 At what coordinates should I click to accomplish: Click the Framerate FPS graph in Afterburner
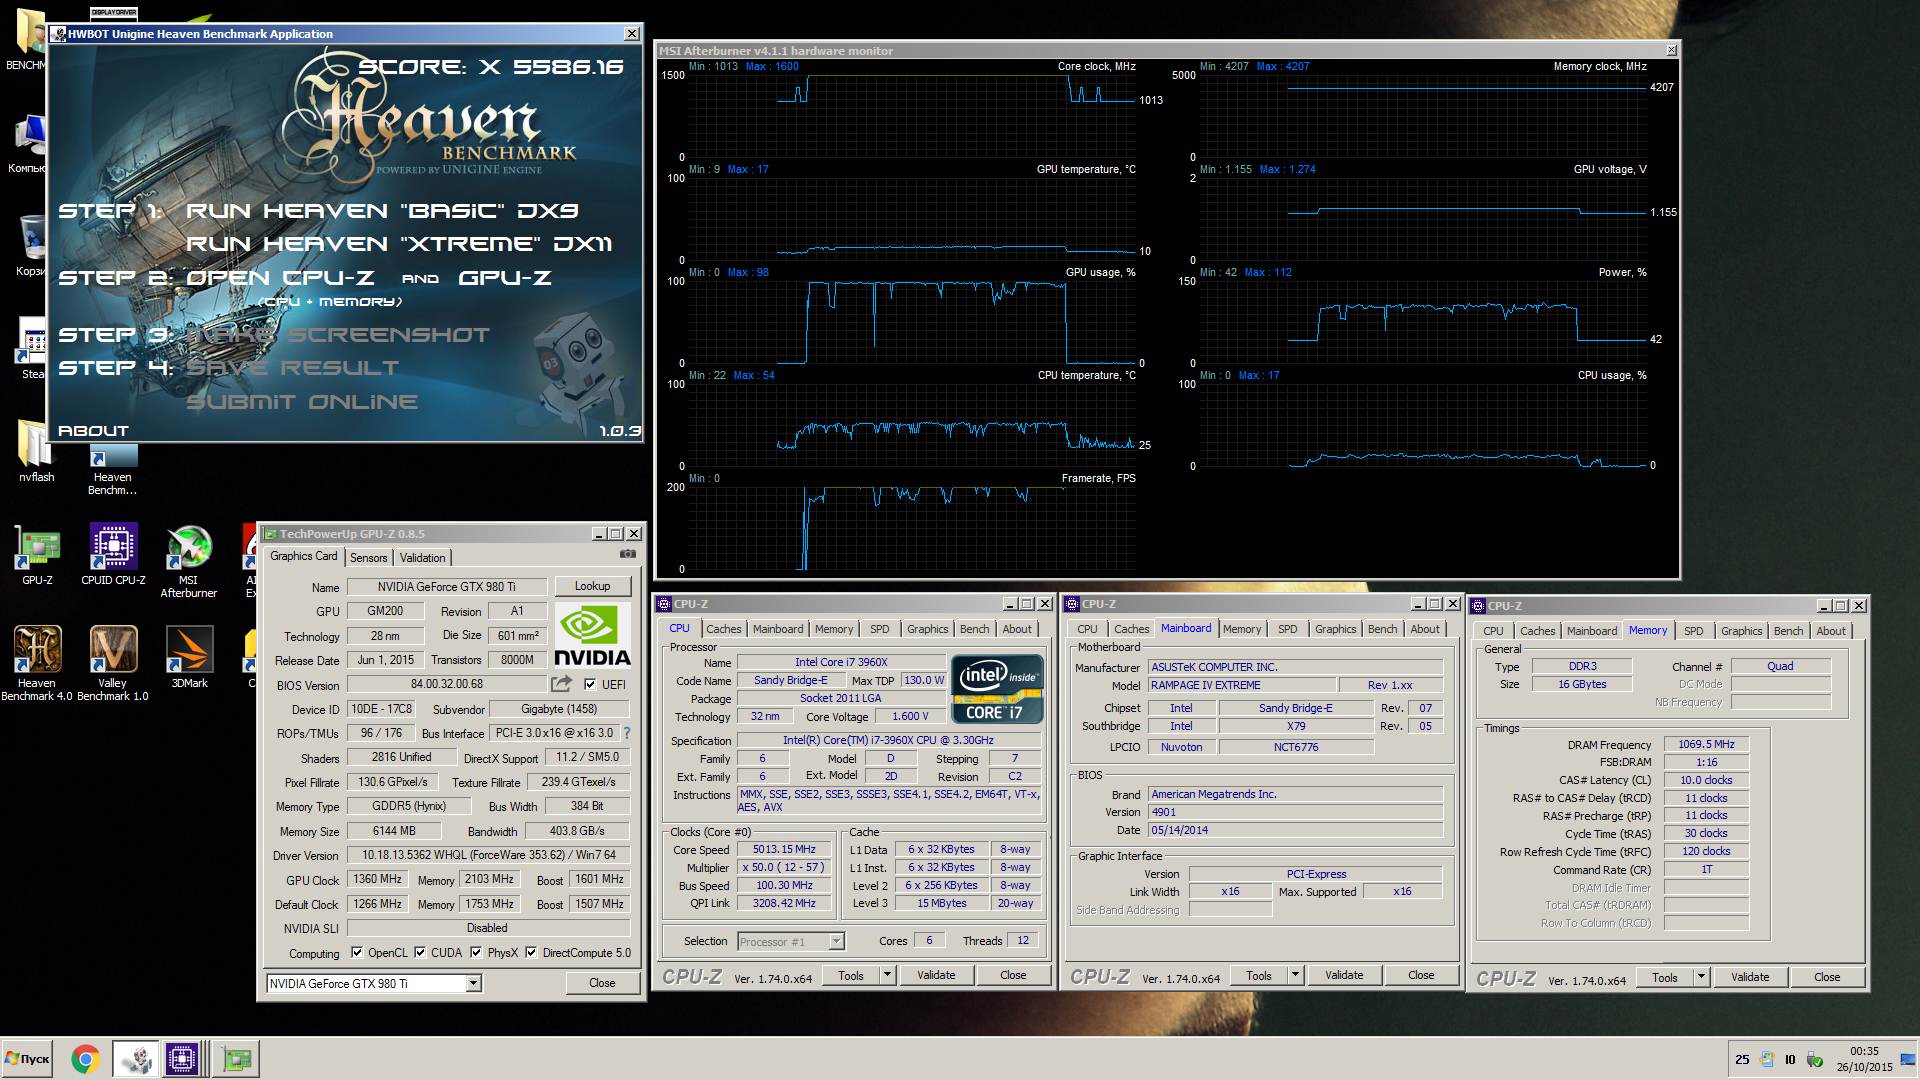pyautogui.click(x=911, y=528)
